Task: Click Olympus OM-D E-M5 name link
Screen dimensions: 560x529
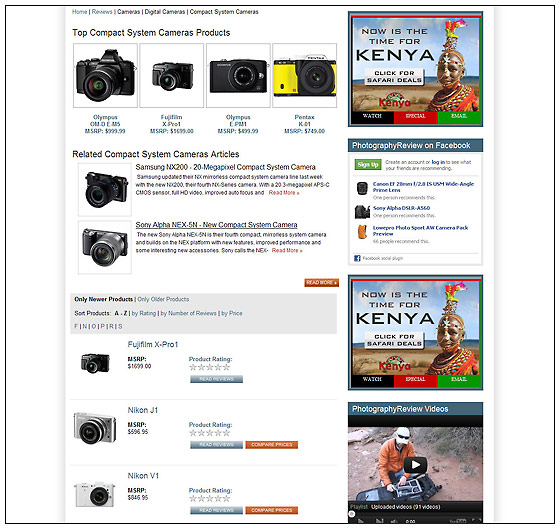Action: point(105,121)
